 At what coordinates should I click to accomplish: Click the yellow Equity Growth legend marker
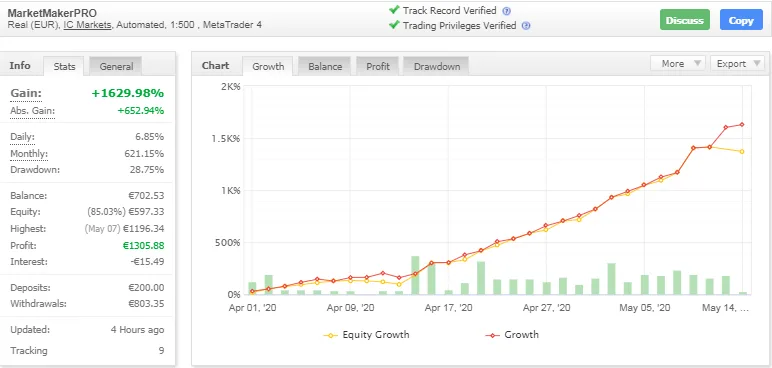point(330,335)
